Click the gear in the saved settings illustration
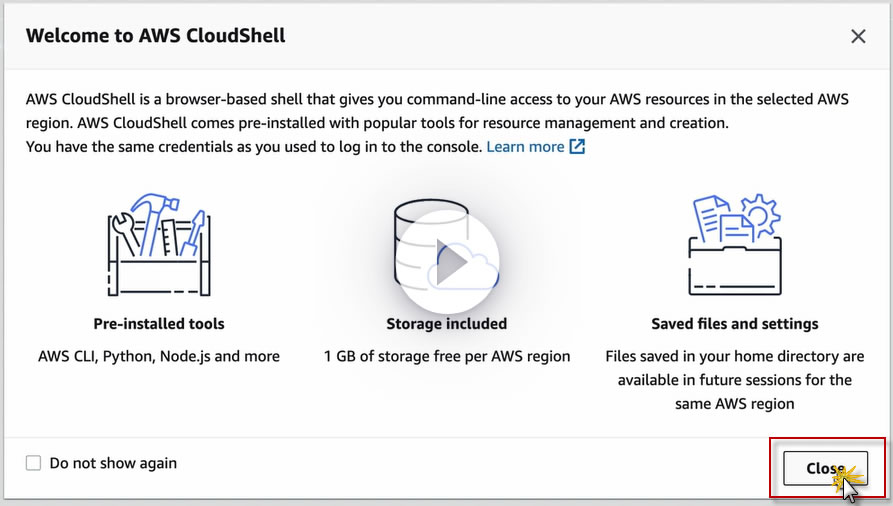 coord(759,215)
